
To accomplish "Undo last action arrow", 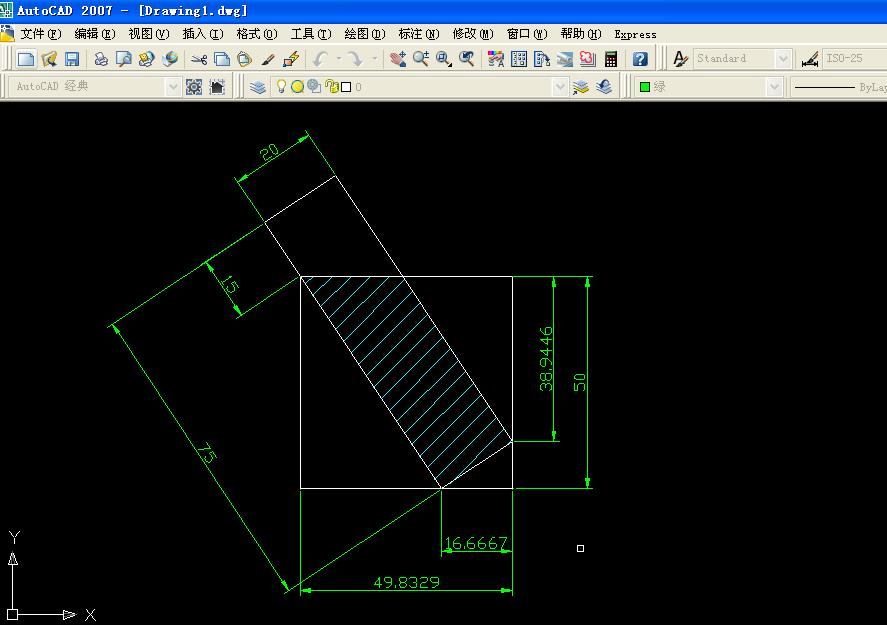I will tap(321, 59).
